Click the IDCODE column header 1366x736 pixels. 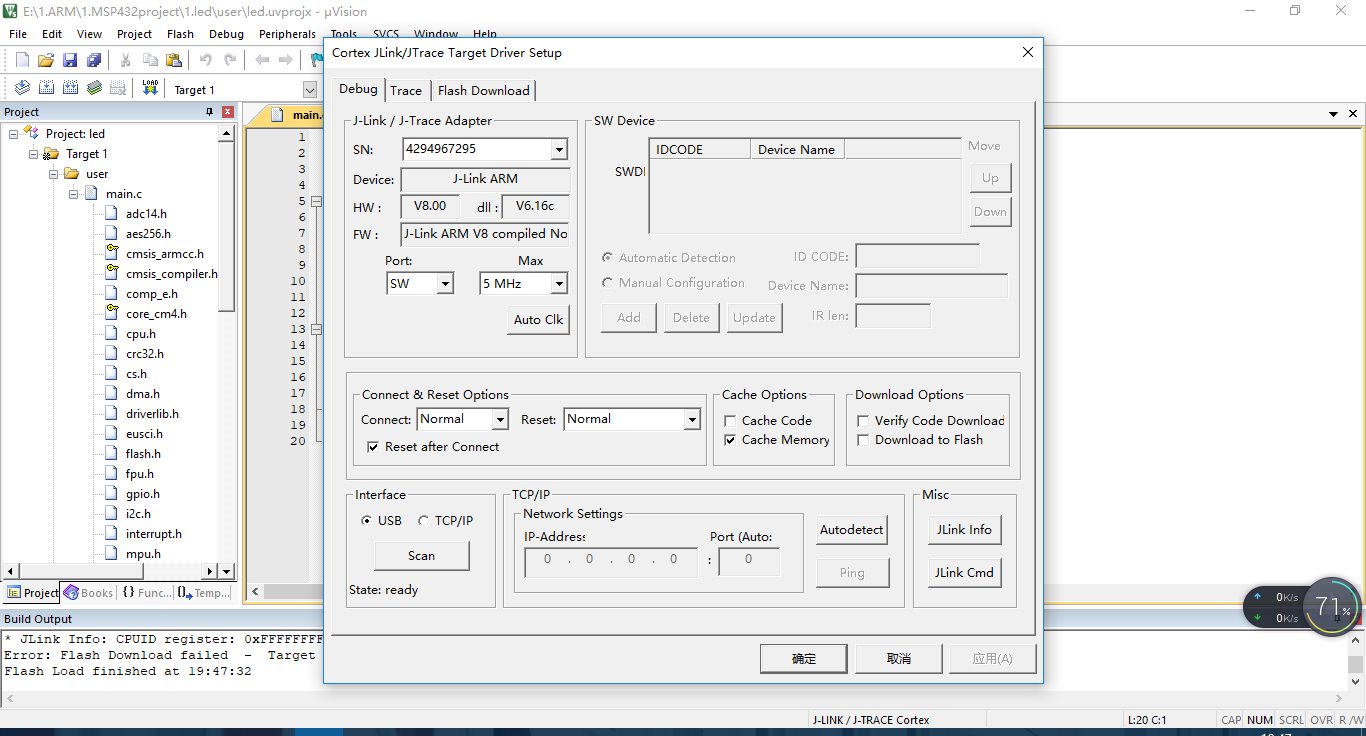tap(700, 150)
